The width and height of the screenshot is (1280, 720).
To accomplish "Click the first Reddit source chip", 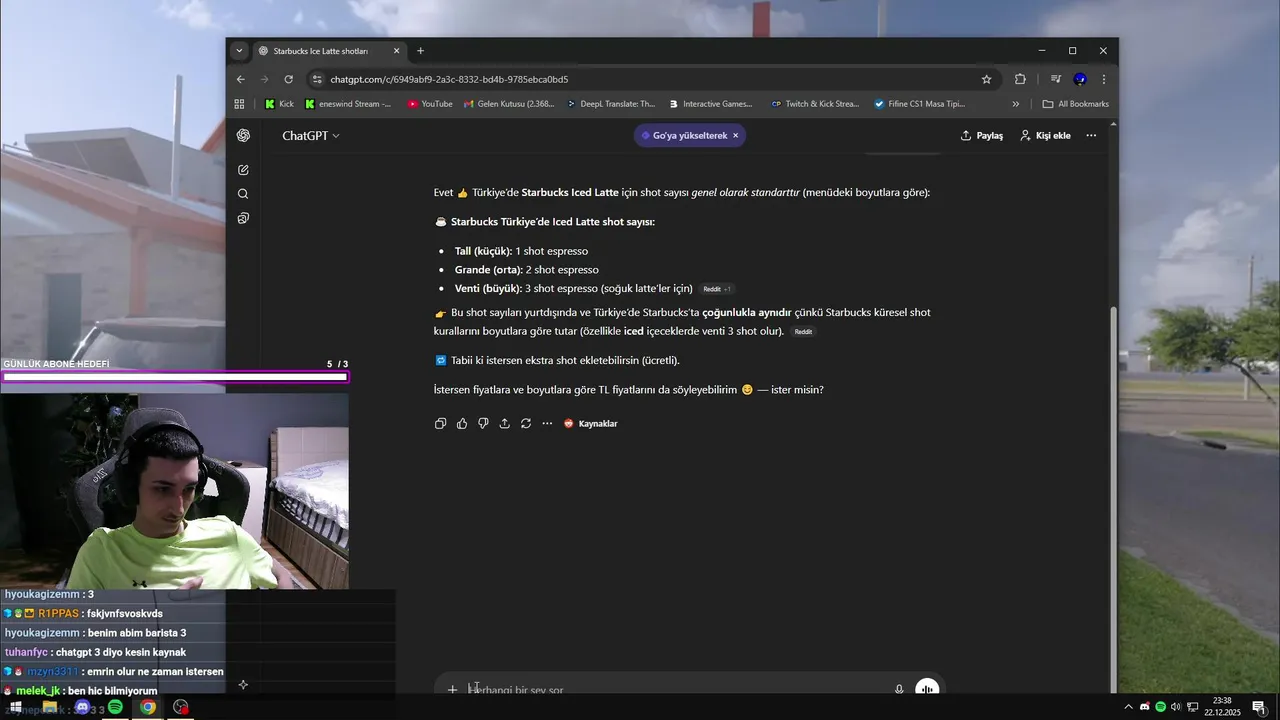I will pos(716,289).
